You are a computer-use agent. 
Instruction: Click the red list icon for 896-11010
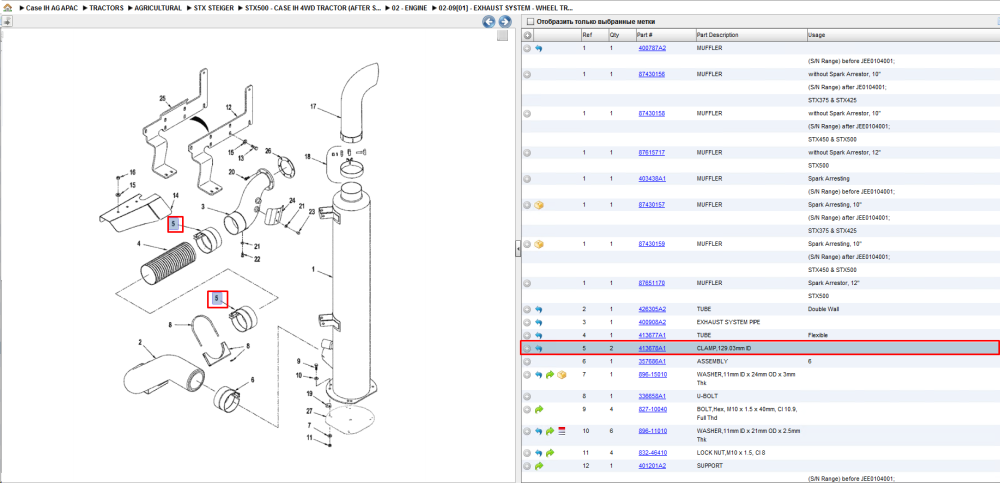coord(562,431)
